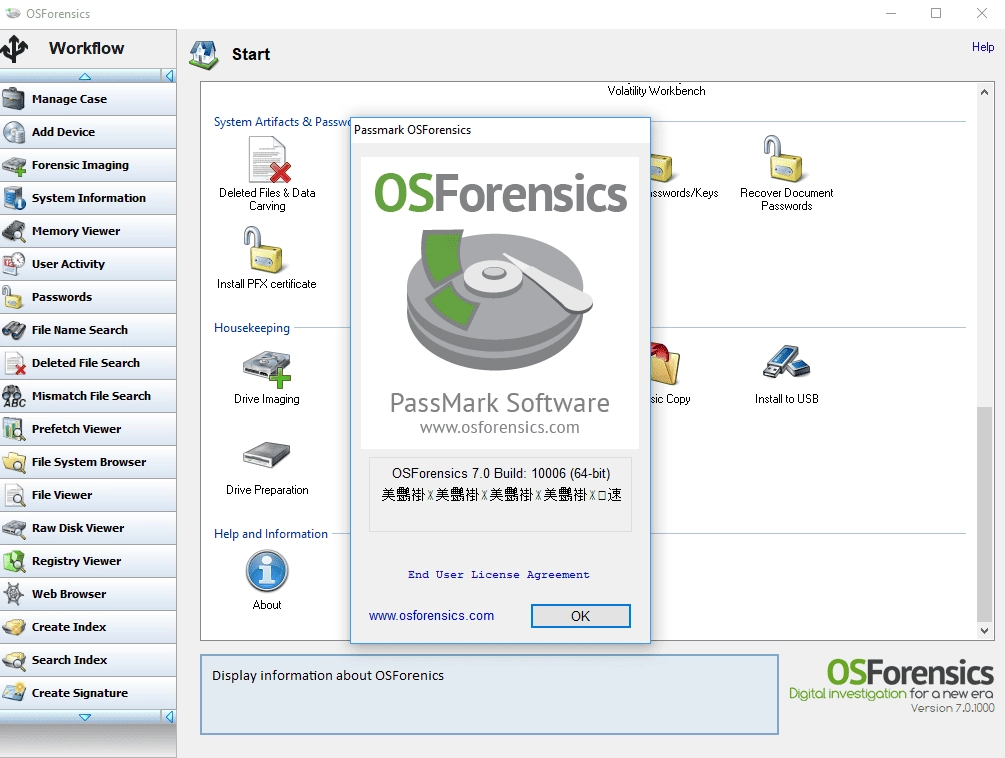The height and width of the screenshot is (758, 1005).
Task: Open Web Browser module
Action: [88, 594]
